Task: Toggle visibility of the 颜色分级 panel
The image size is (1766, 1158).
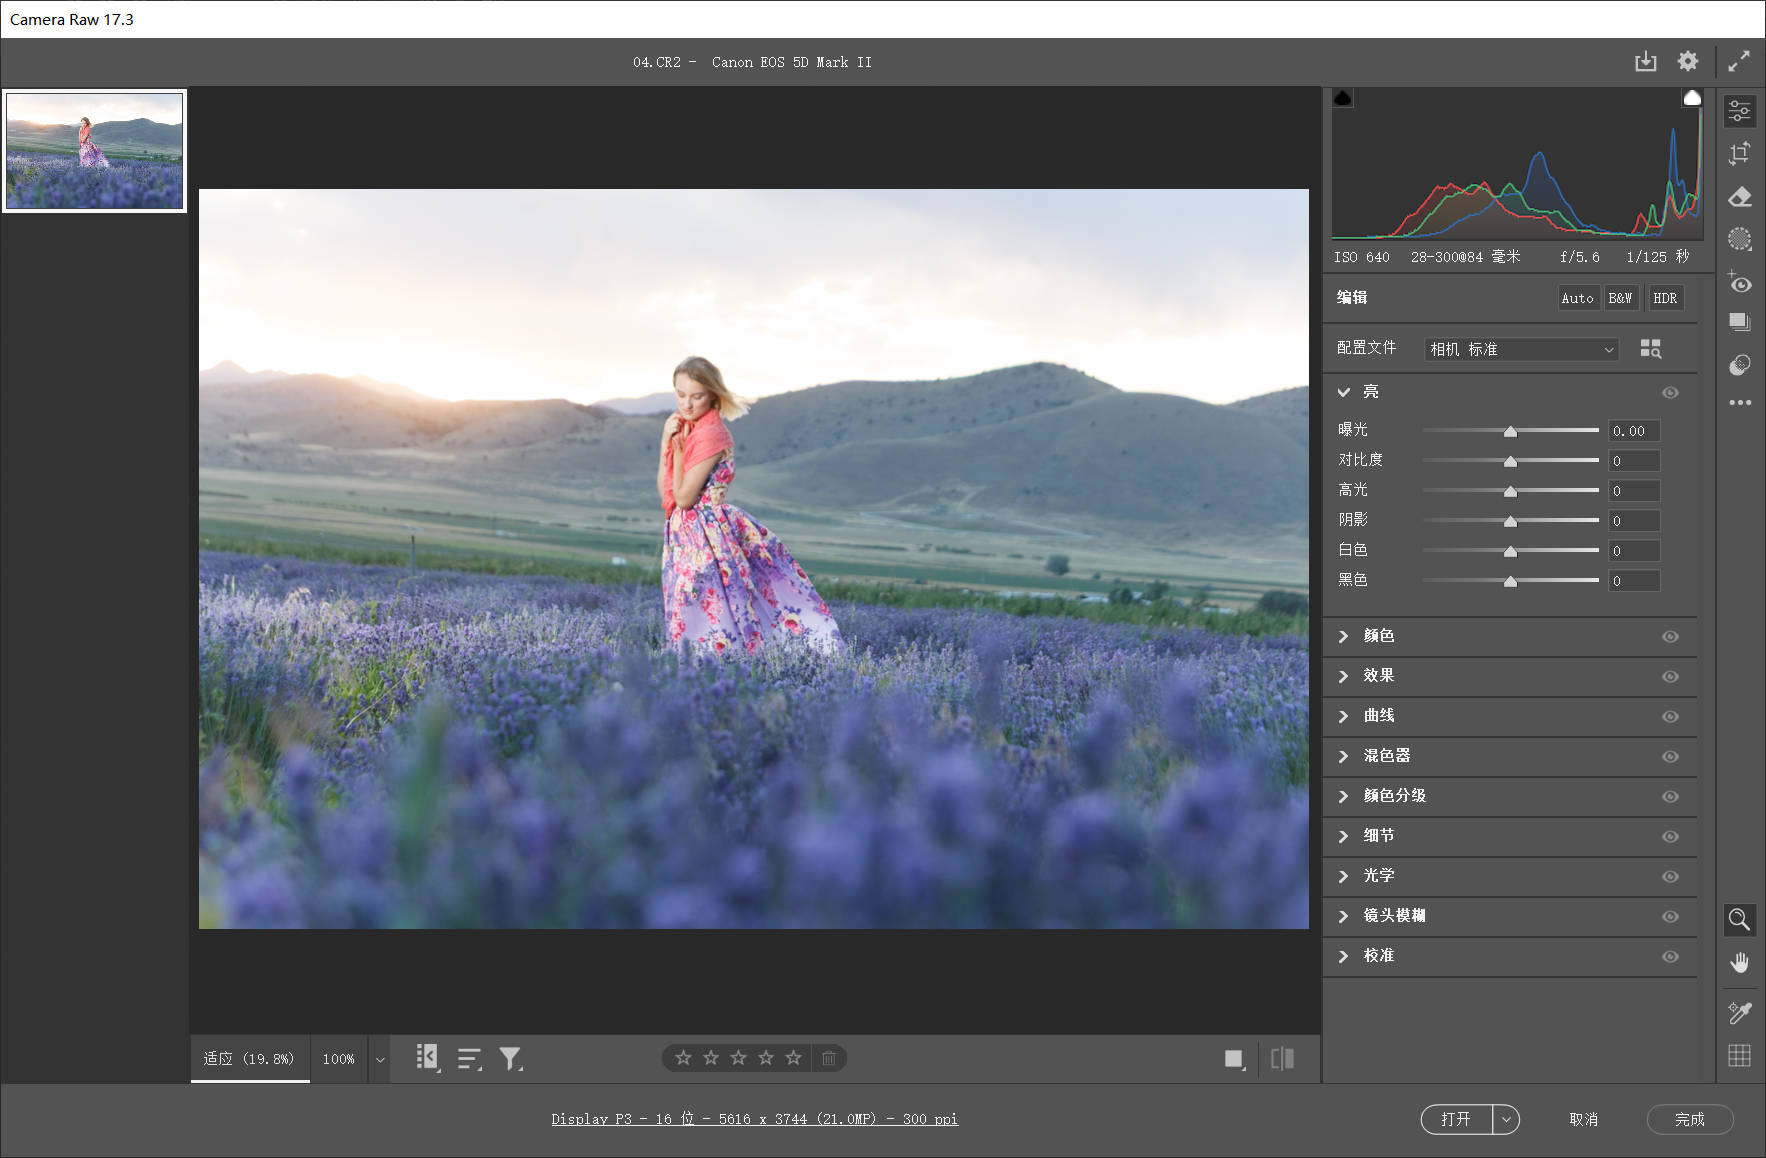Action: tap(1670, 797)
